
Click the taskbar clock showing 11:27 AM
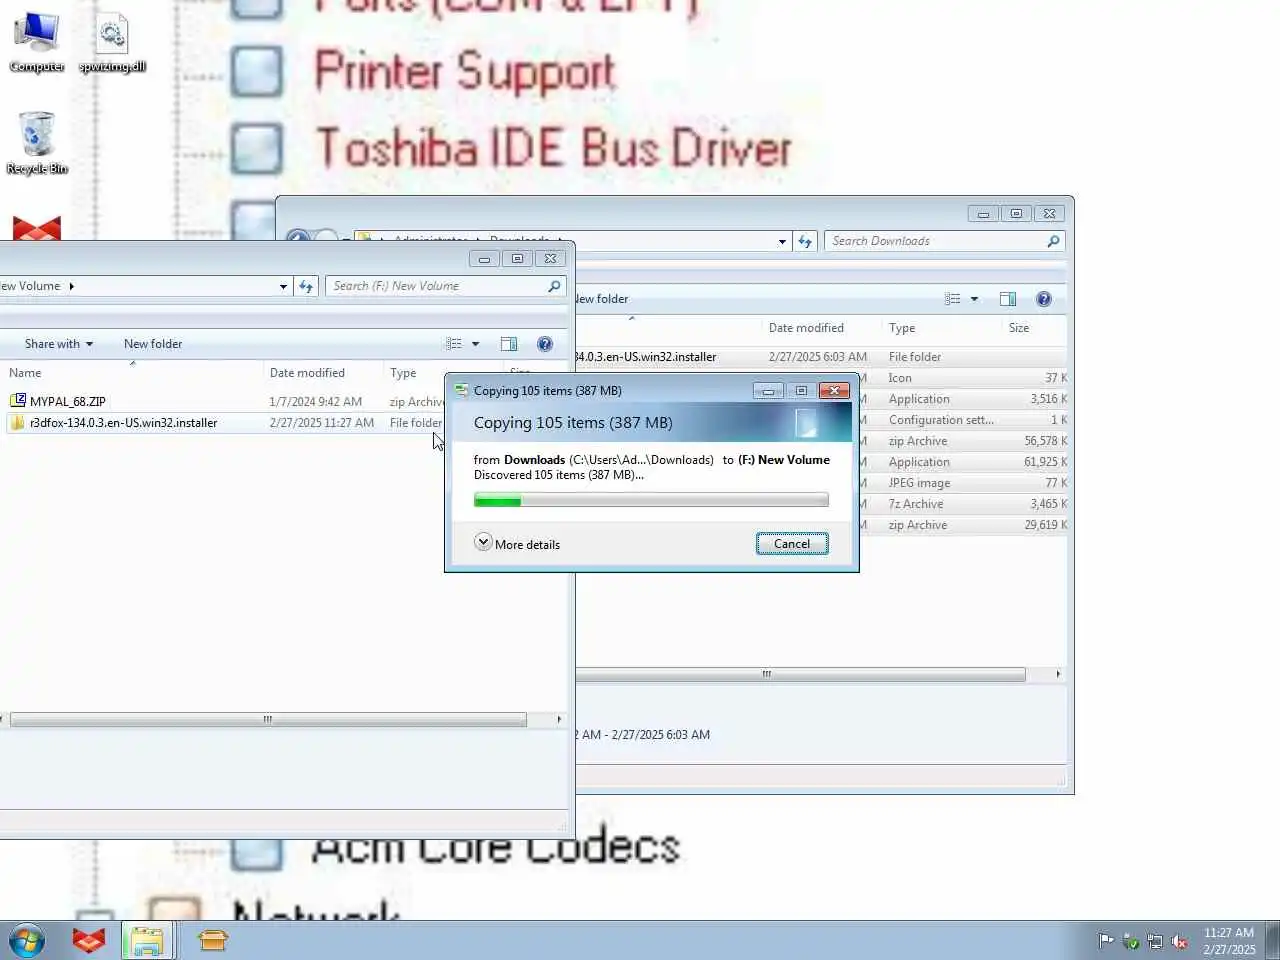coord(1228,941)
